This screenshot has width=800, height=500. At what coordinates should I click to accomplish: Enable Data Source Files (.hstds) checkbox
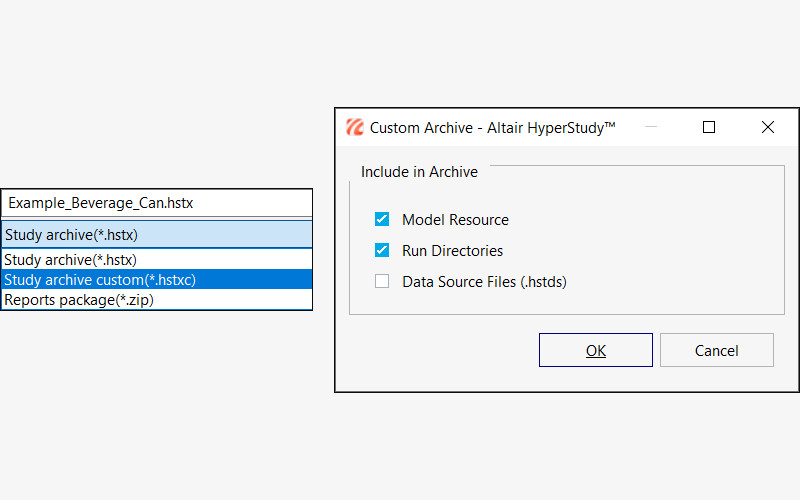(382, 282)
